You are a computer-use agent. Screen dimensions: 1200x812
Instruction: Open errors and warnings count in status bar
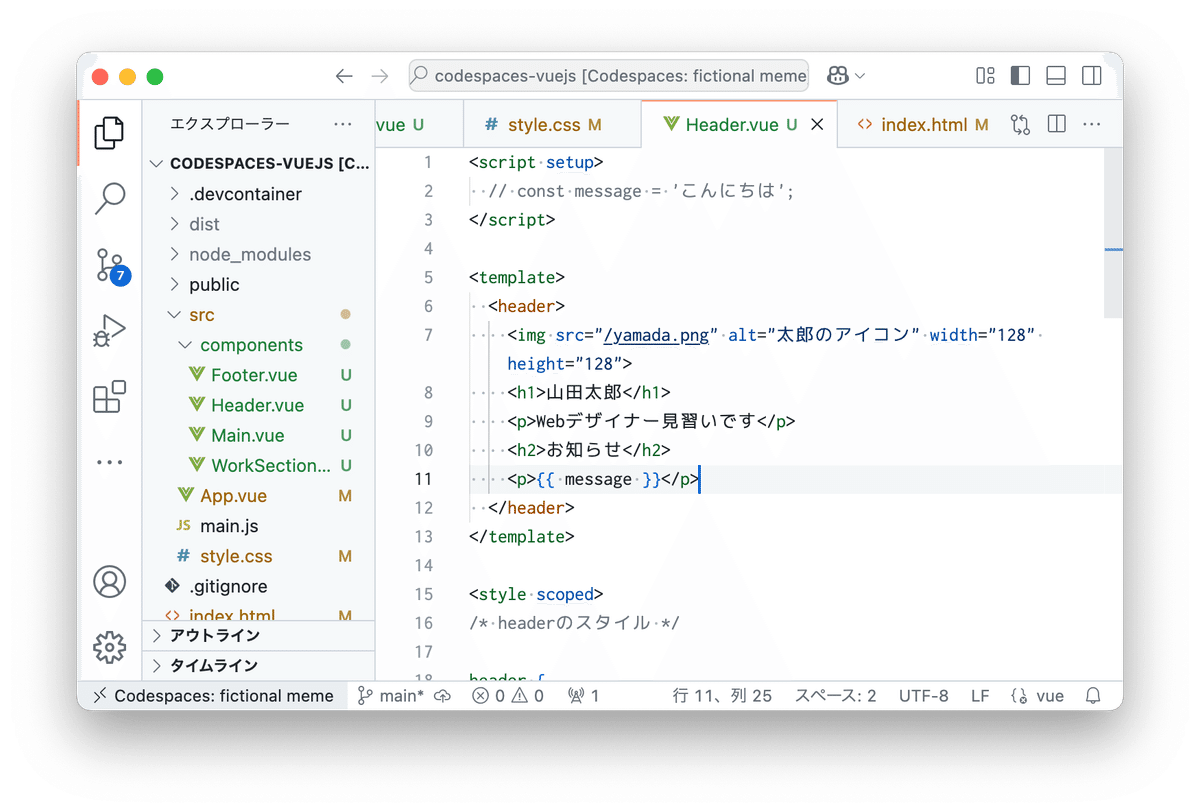pos(508,696)
